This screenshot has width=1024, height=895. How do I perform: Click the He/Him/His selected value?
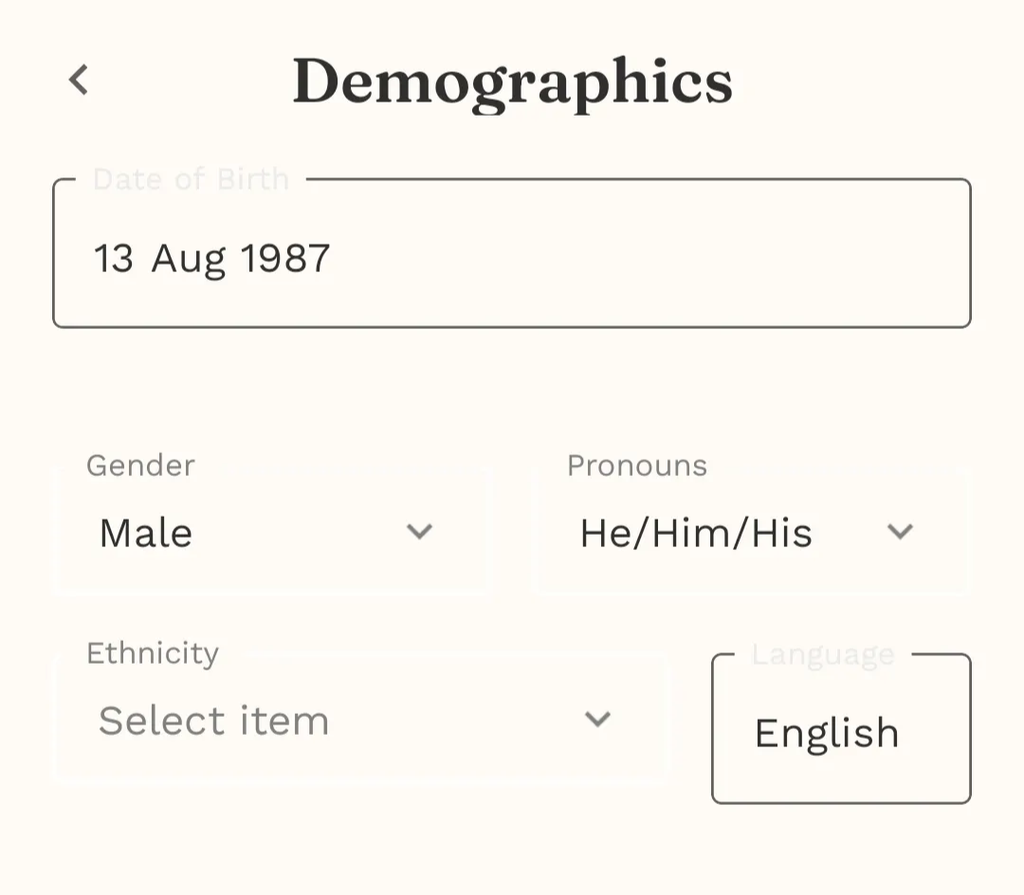pyautogui.click(x=696, y=533)
